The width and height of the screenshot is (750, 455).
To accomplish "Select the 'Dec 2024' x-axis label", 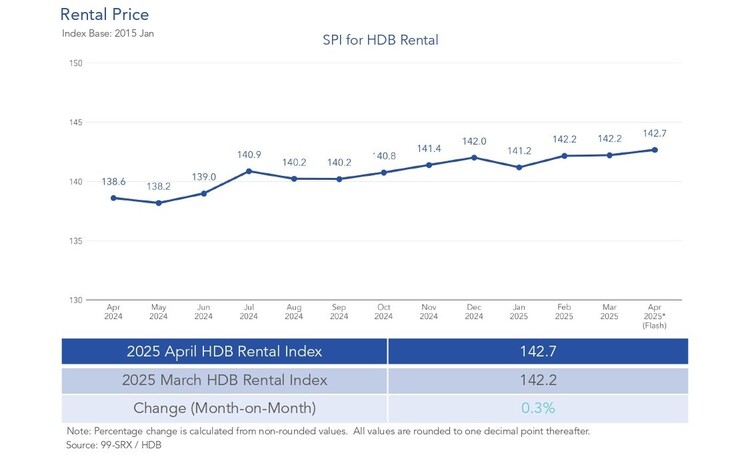I will (474, 311).
